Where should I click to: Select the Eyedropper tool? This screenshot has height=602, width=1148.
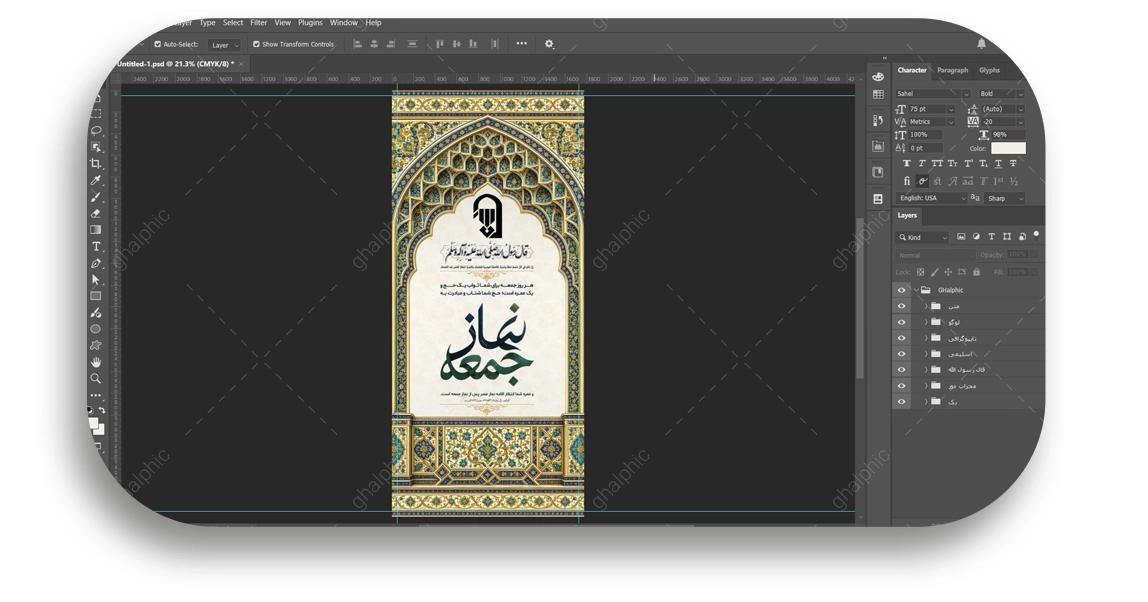pos(96,180)
